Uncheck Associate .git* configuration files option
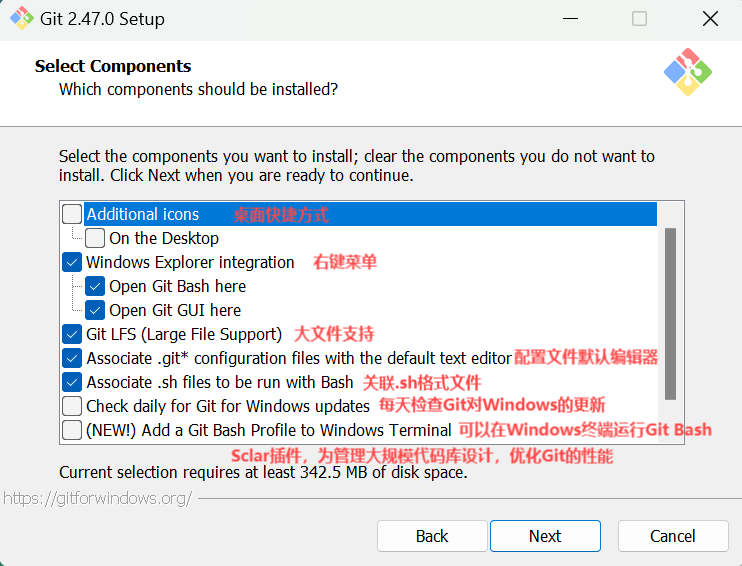 [72, 358]
